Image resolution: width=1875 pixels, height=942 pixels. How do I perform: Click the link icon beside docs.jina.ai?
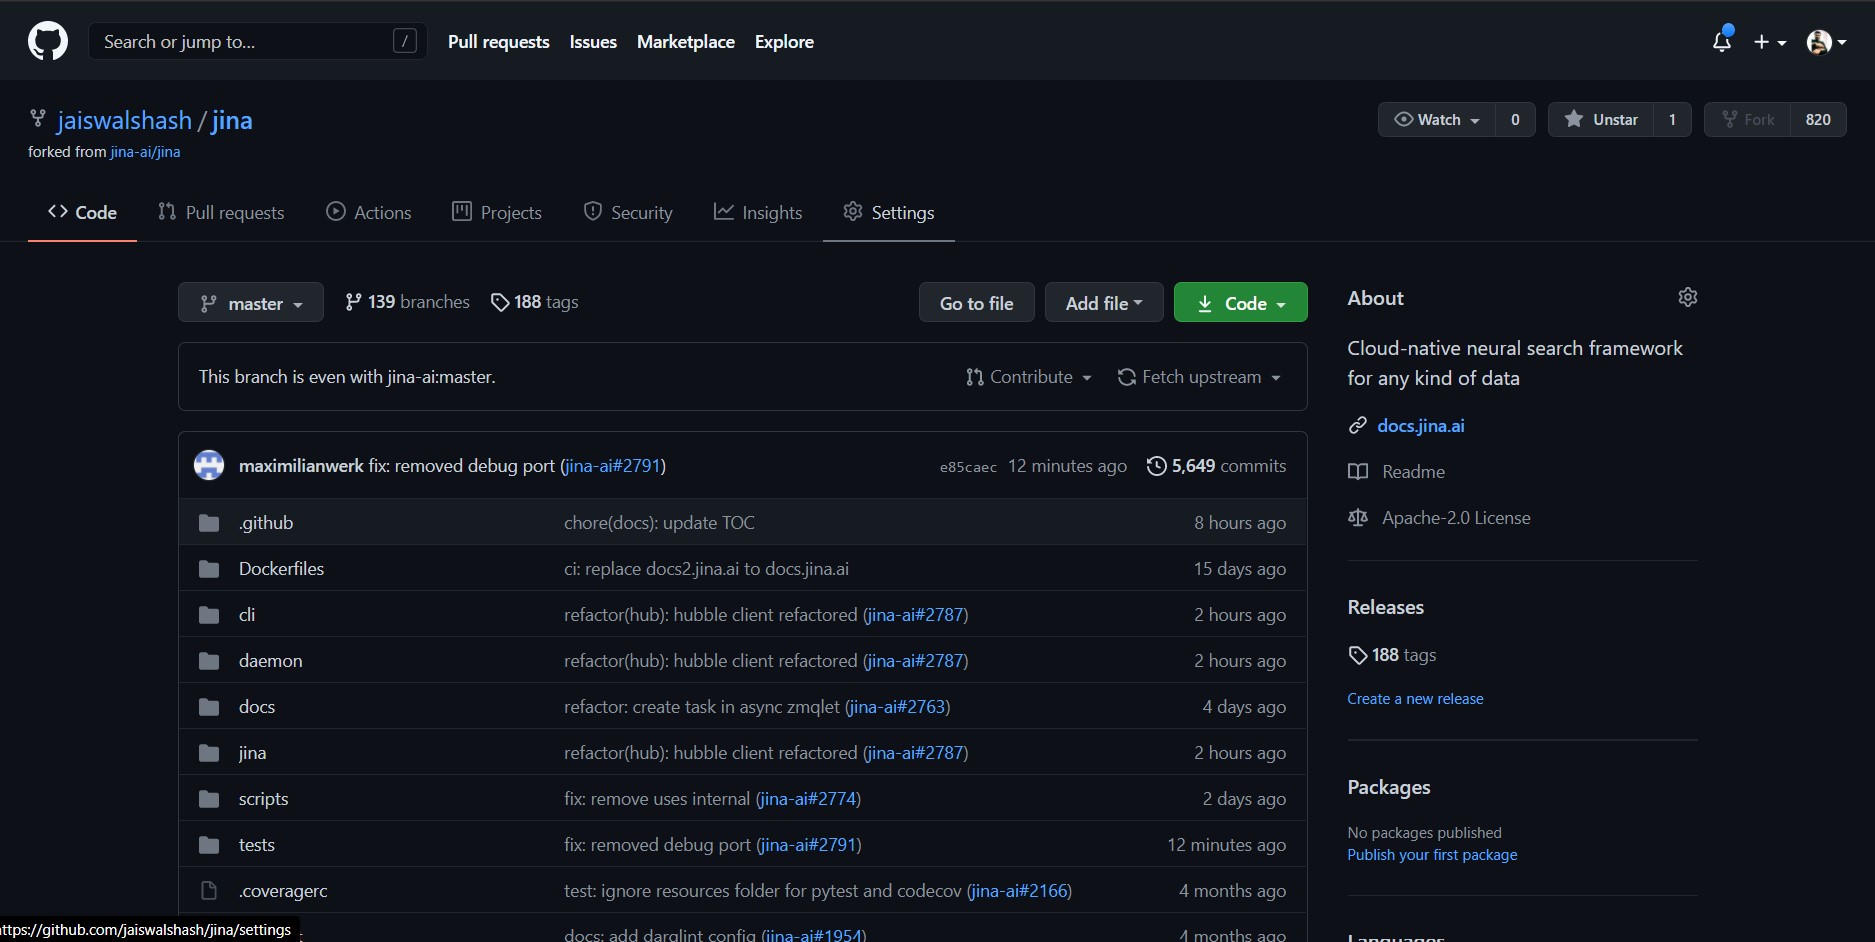(x=1357, y=426)
